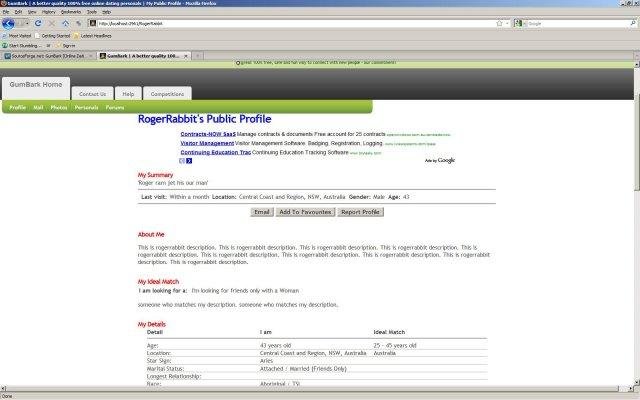Click the My Details heading
The height and width of the screenshot is (400, 640).
coord(151,324)
